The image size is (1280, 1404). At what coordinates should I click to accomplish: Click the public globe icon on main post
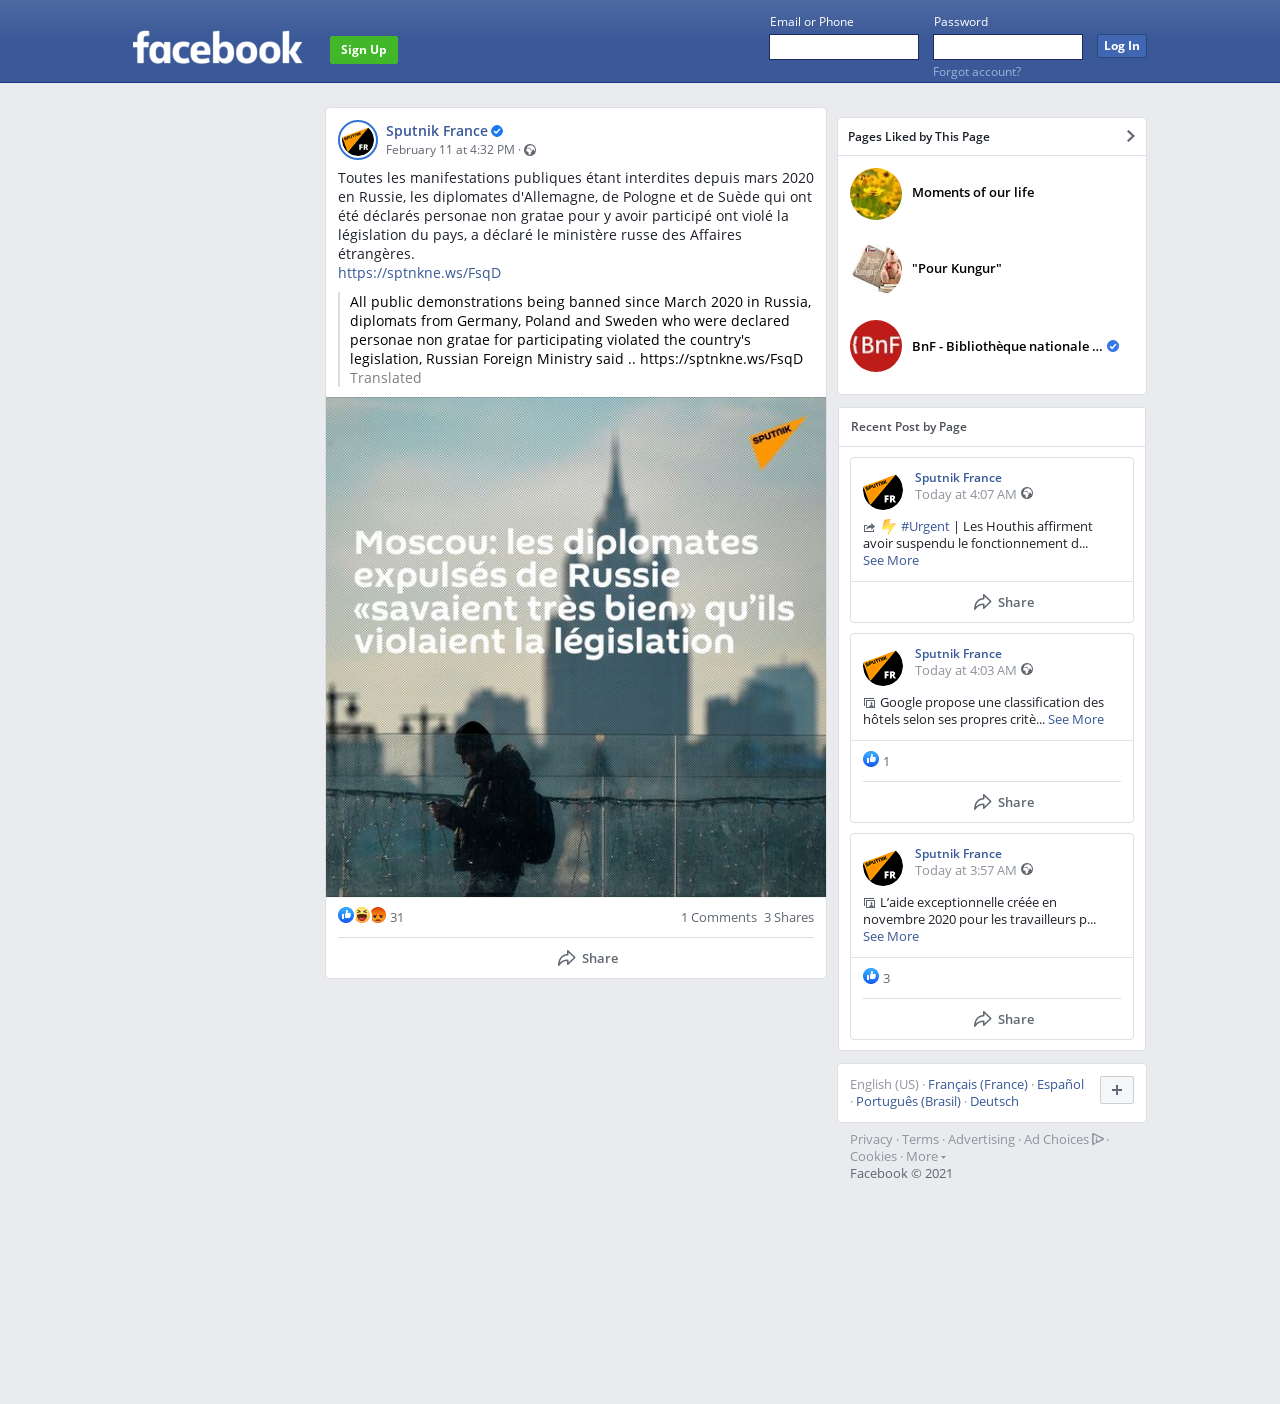point(530,150)
